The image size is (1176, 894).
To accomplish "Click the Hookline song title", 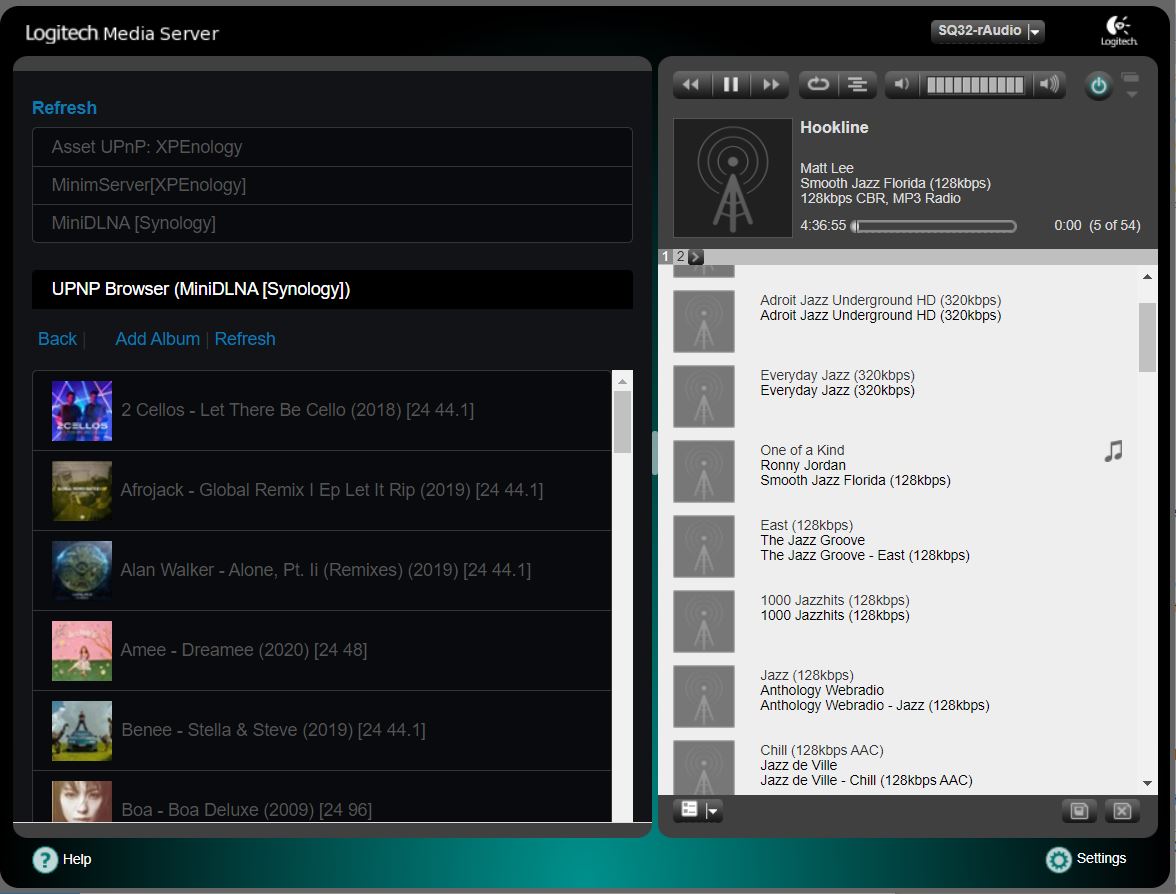I will 834,128.
